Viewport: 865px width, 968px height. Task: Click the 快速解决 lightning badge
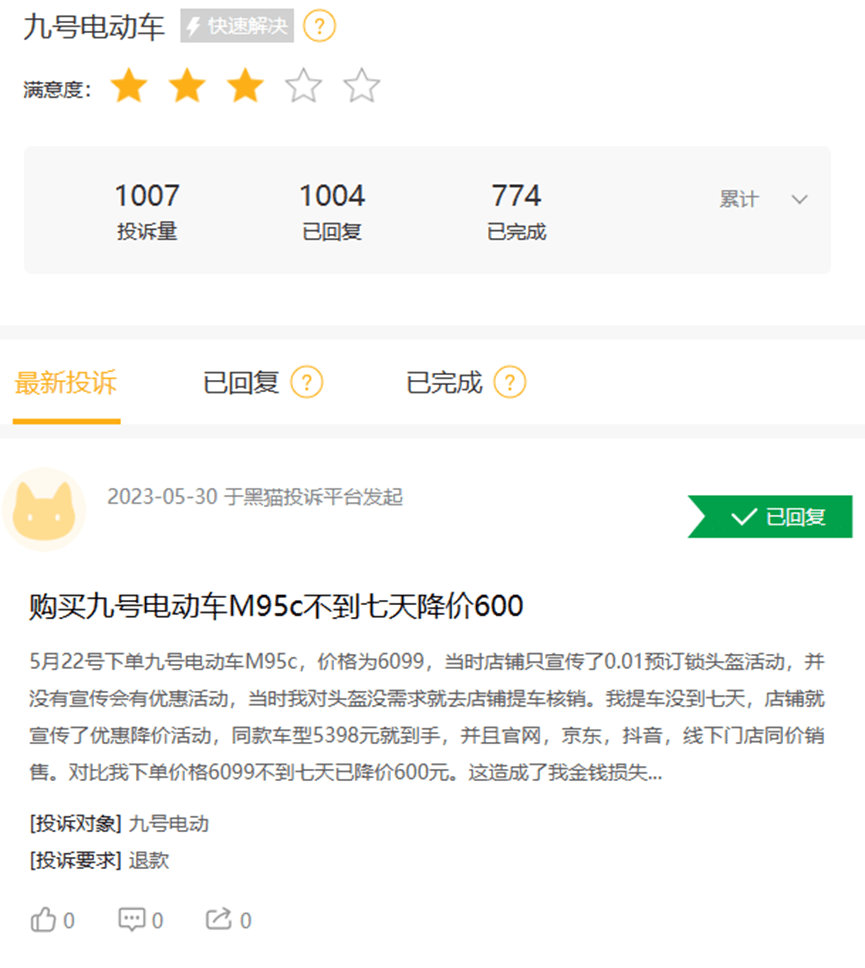[x=237, y=26]
